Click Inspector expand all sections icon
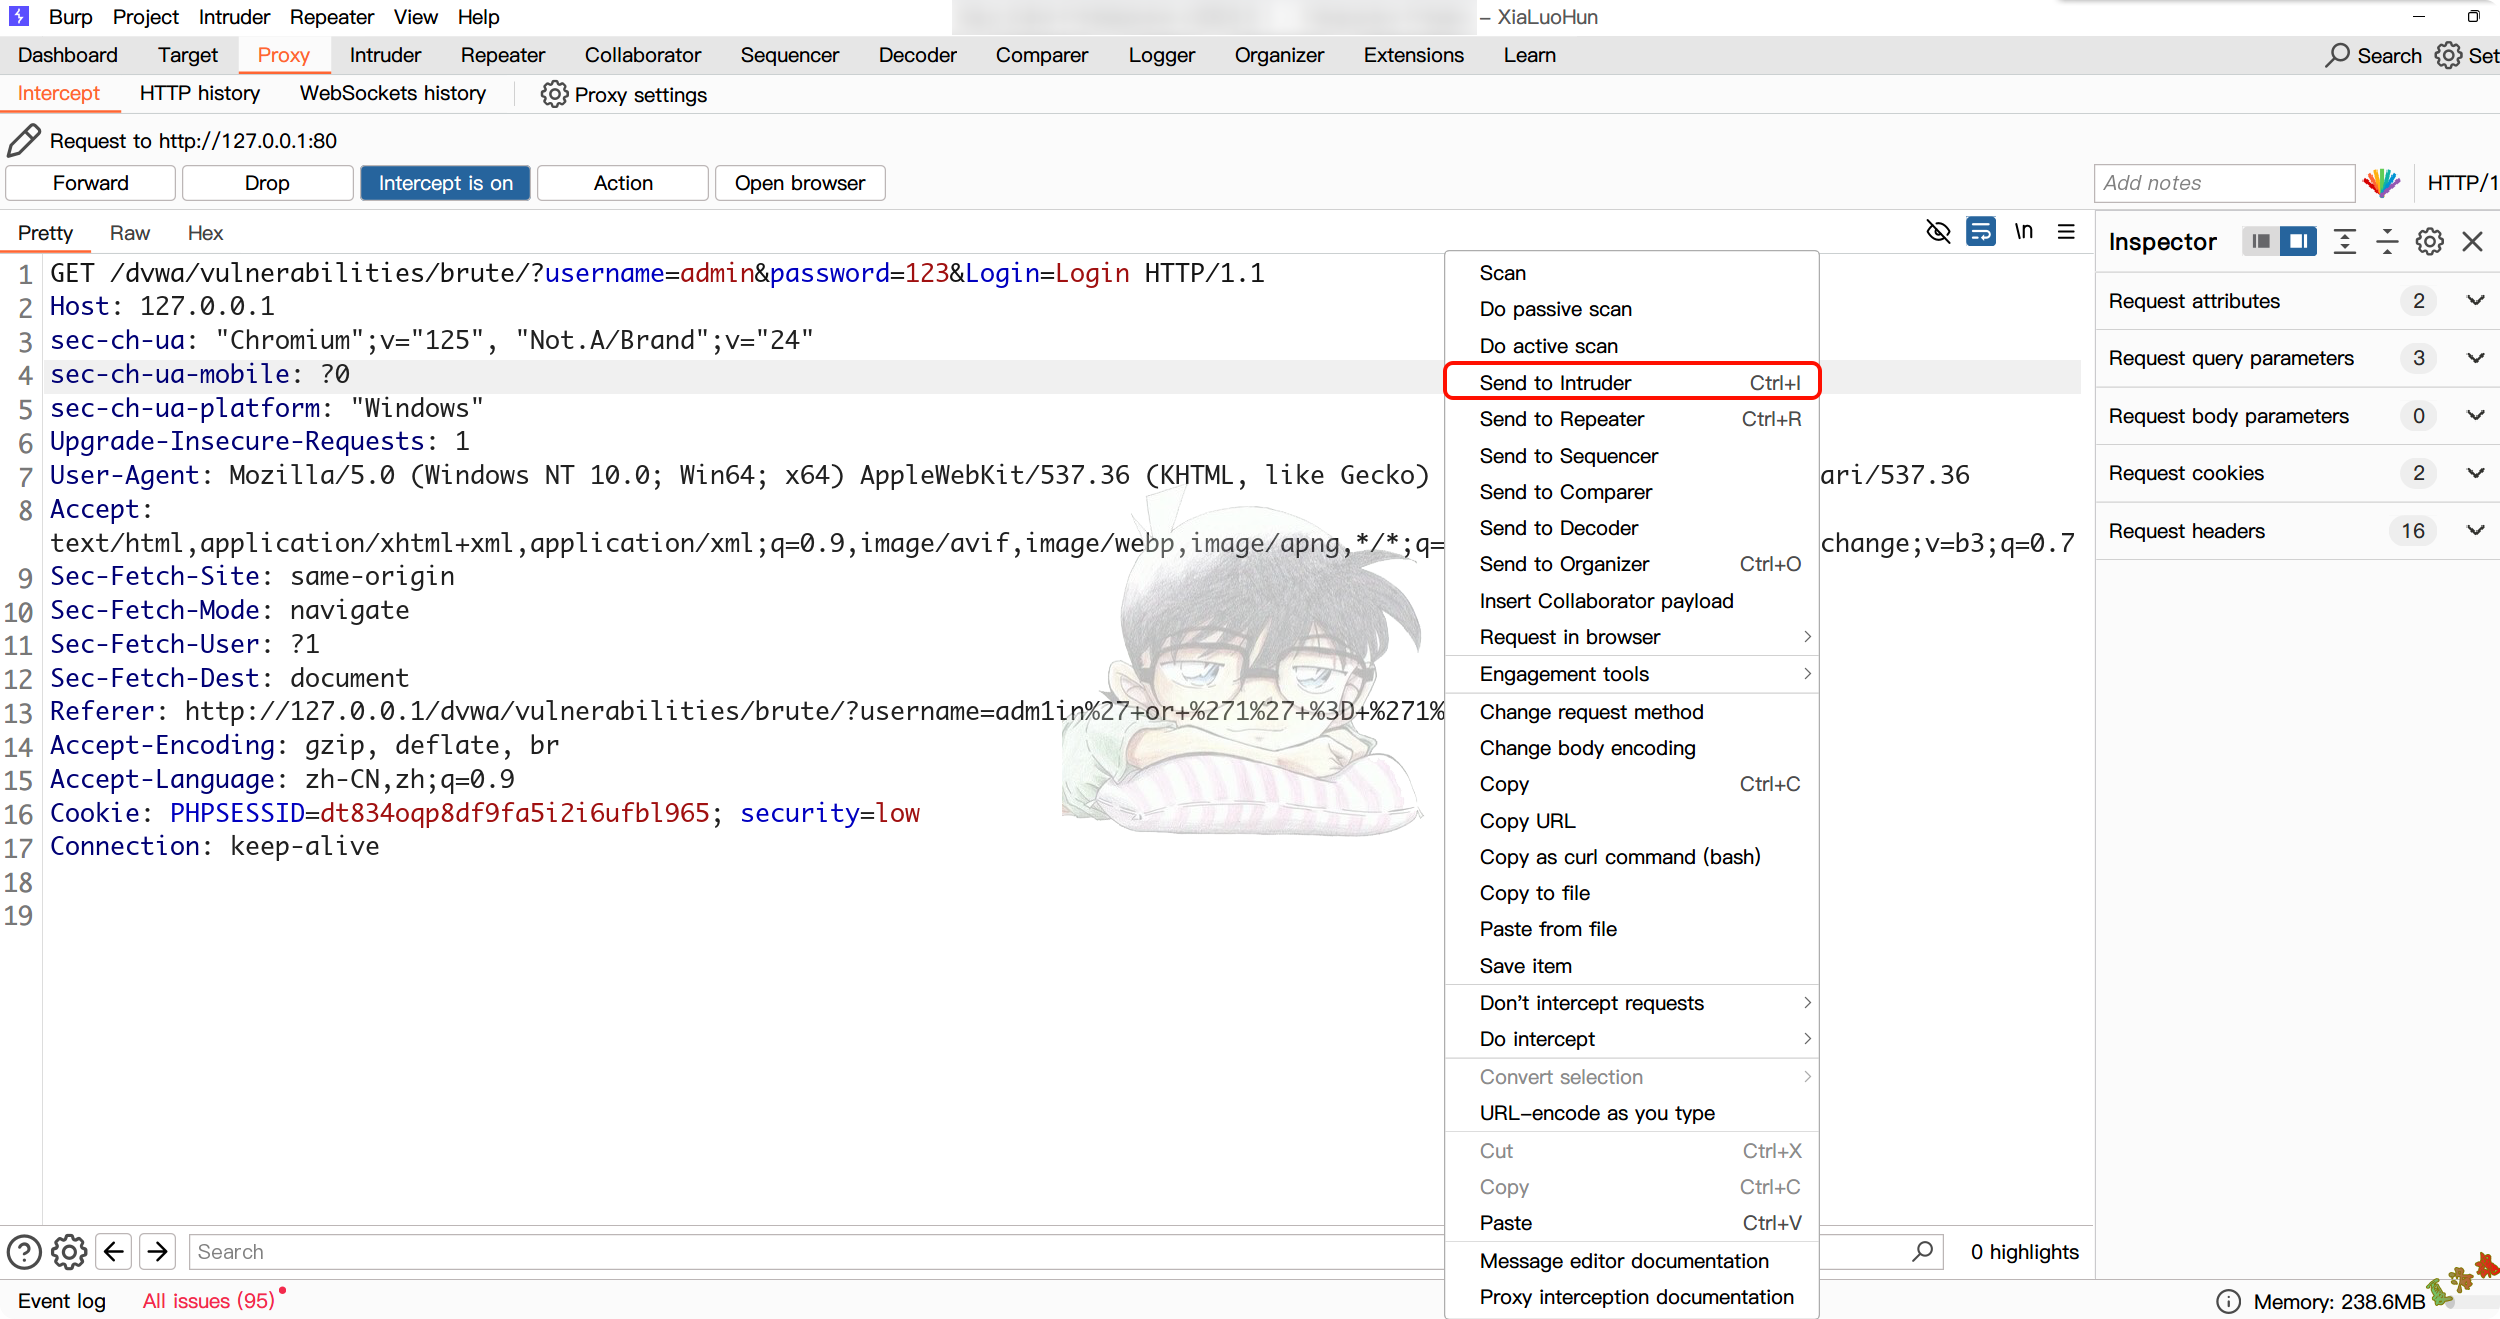Viewport: 2500px width, 1319px height. click(x=2344, y=241)
